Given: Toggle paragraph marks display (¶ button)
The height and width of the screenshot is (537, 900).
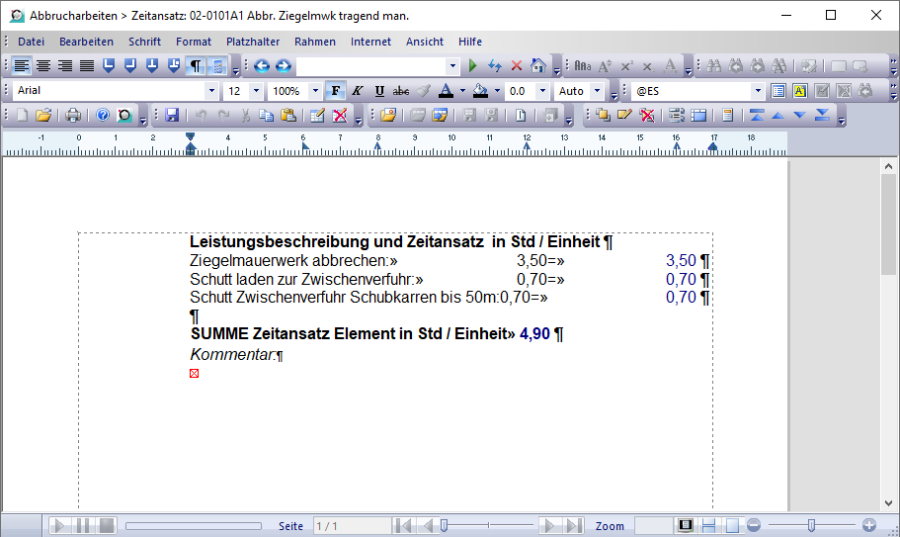Looking at the screenshot, I should tap(196, 66).
